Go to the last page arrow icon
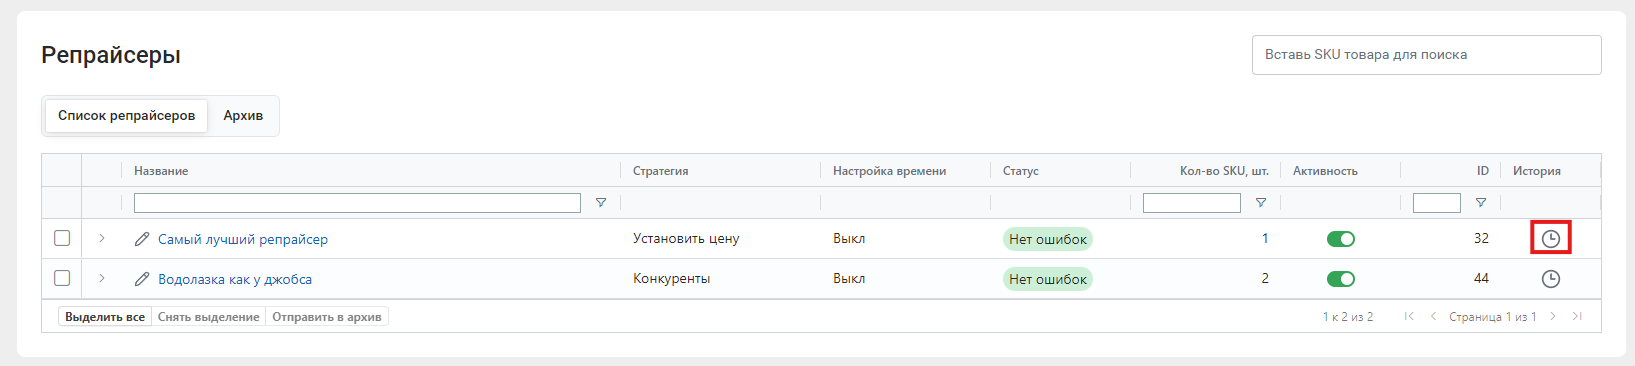 1577,316
